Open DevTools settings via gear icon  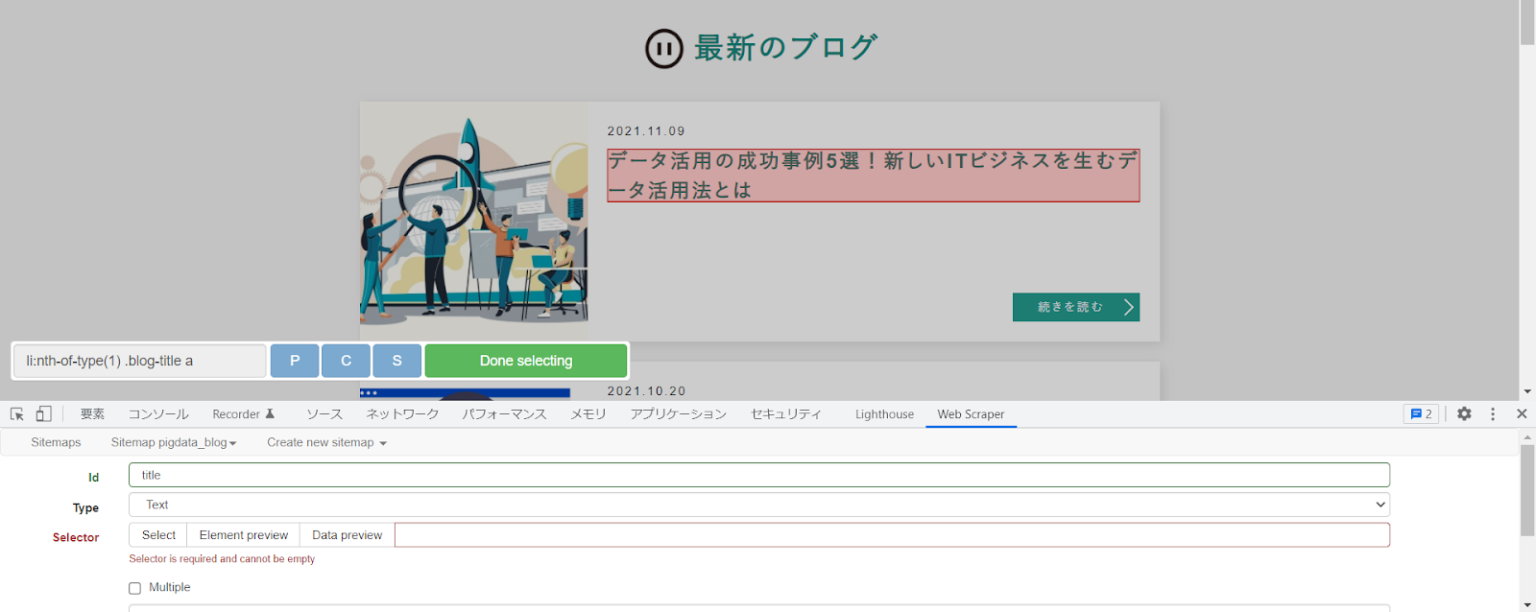[1464, 413]
